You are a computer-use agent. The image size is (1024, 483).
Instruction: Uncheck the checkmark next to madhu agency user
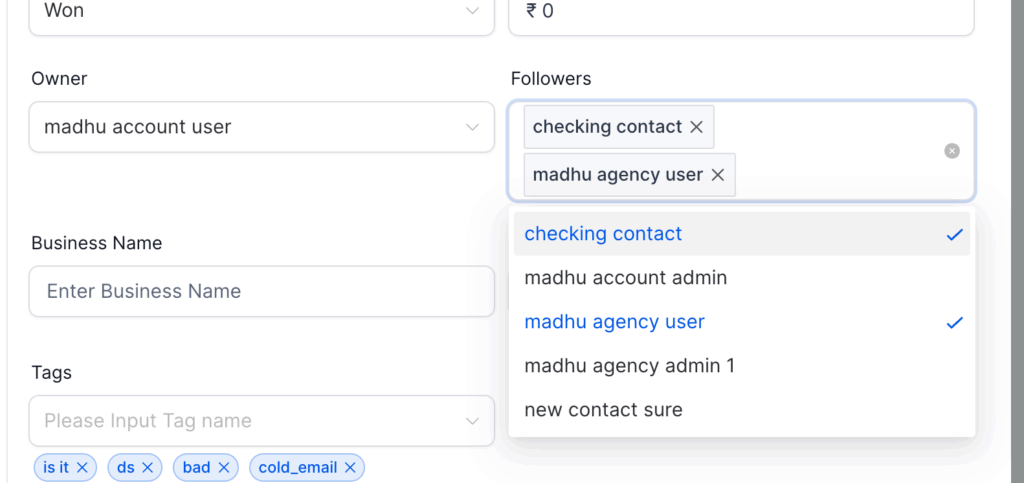click(954, 322)
